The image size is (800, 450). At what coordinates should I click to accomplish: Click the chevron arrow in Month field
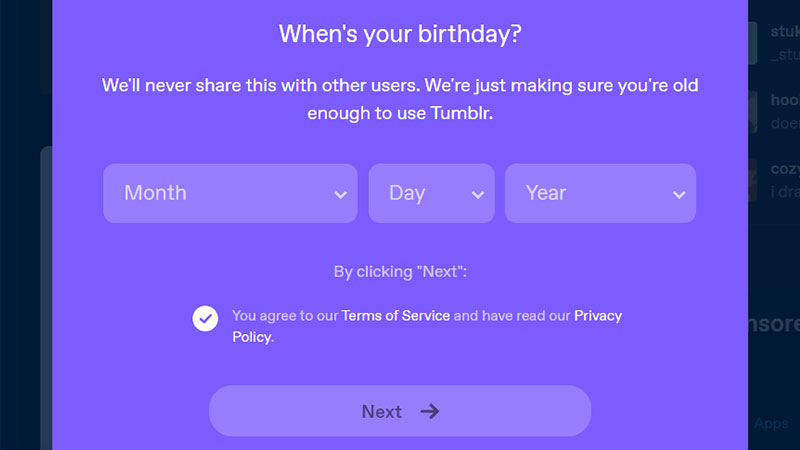click(x=340, y=194)
